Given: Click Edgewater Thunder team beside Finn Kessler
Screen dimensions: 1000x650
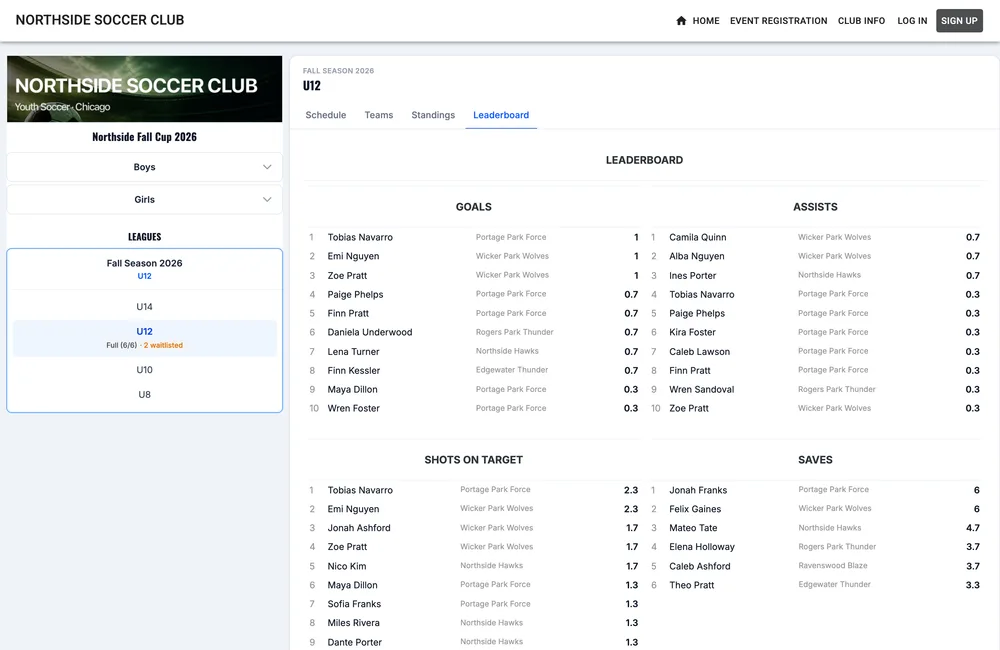Looking at the screenshot, I should point(512,370).
